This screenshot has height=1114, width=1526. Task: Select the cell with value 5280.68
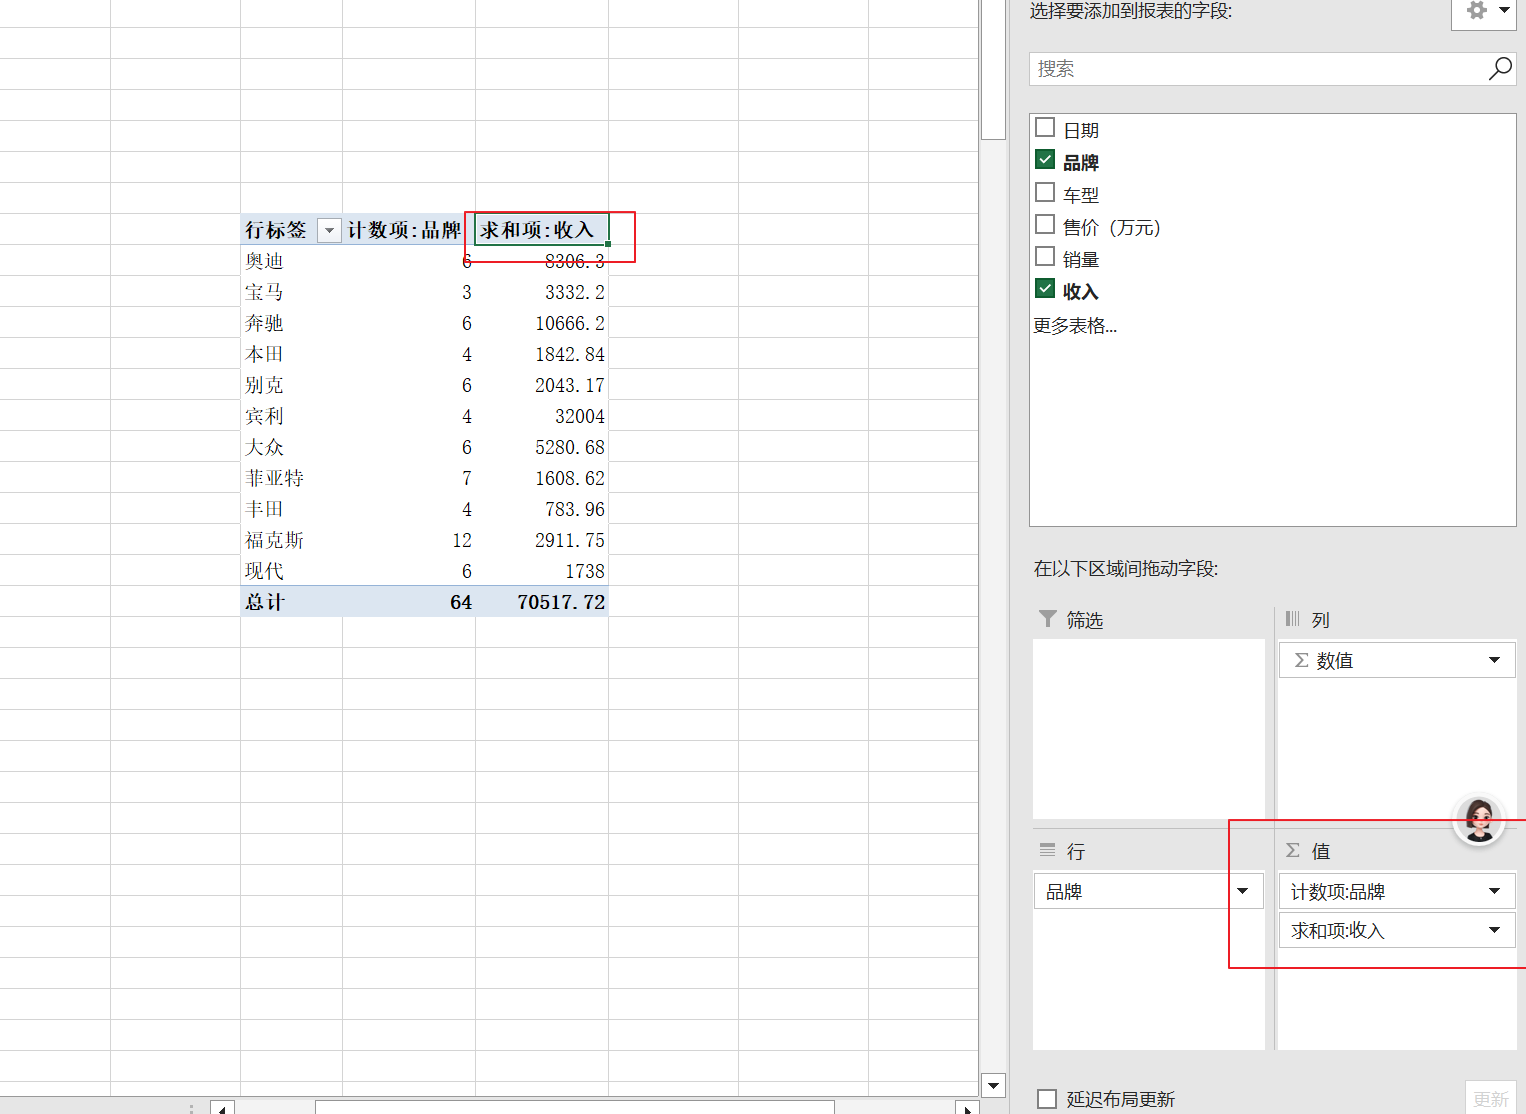541,447
